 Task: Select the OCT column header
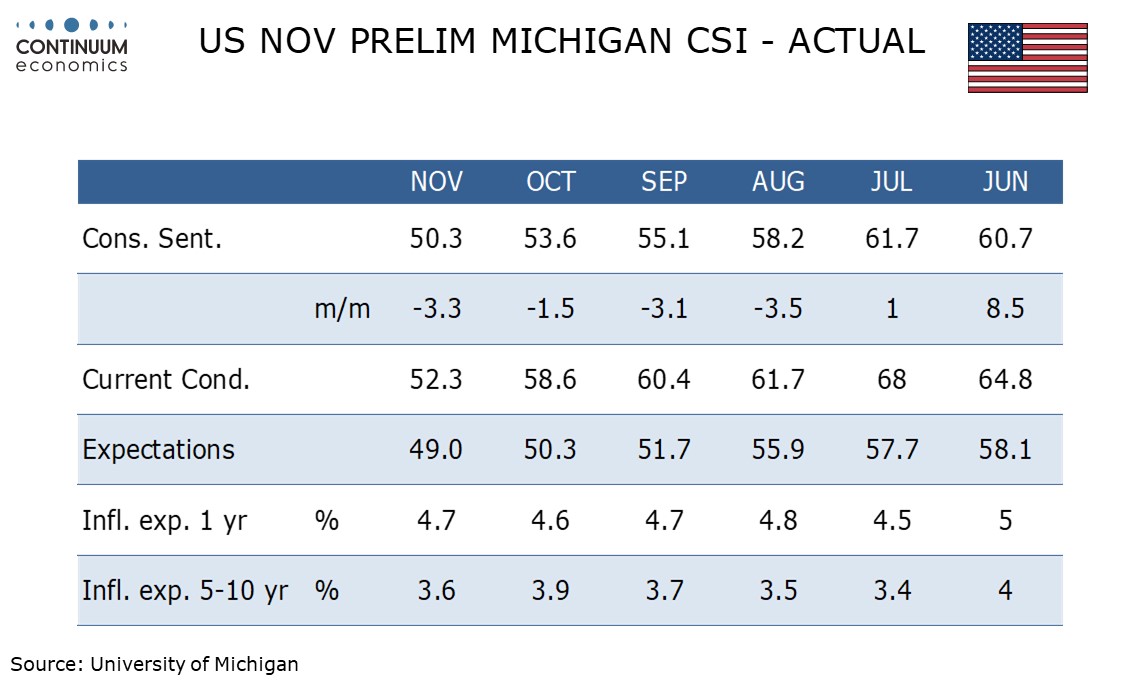551,181
